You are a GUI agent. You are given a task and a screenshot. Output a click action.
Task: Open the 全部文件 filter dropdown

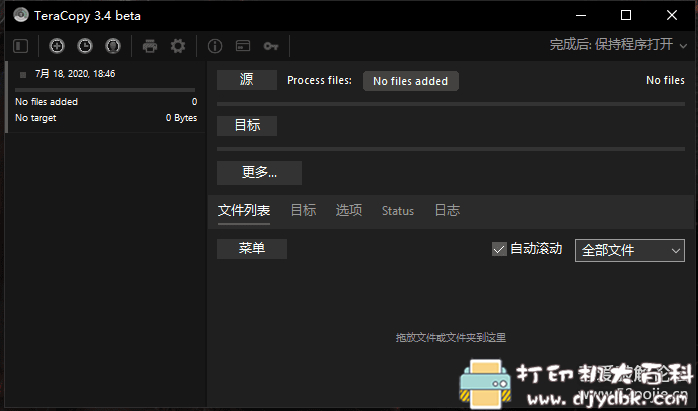click(629, 250)
